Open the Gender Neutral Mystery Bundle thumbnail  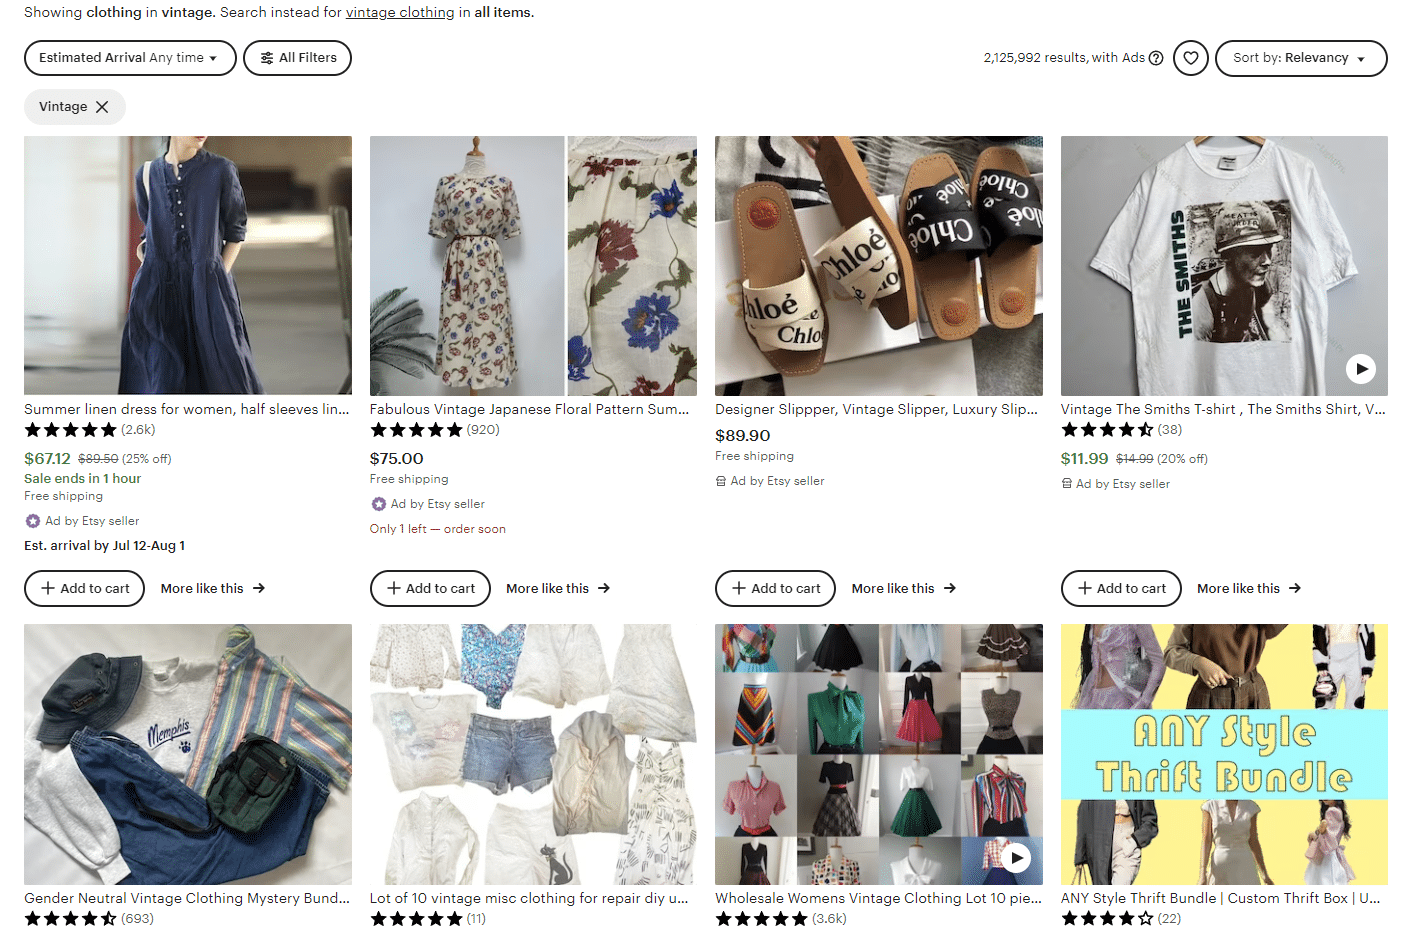188,754
